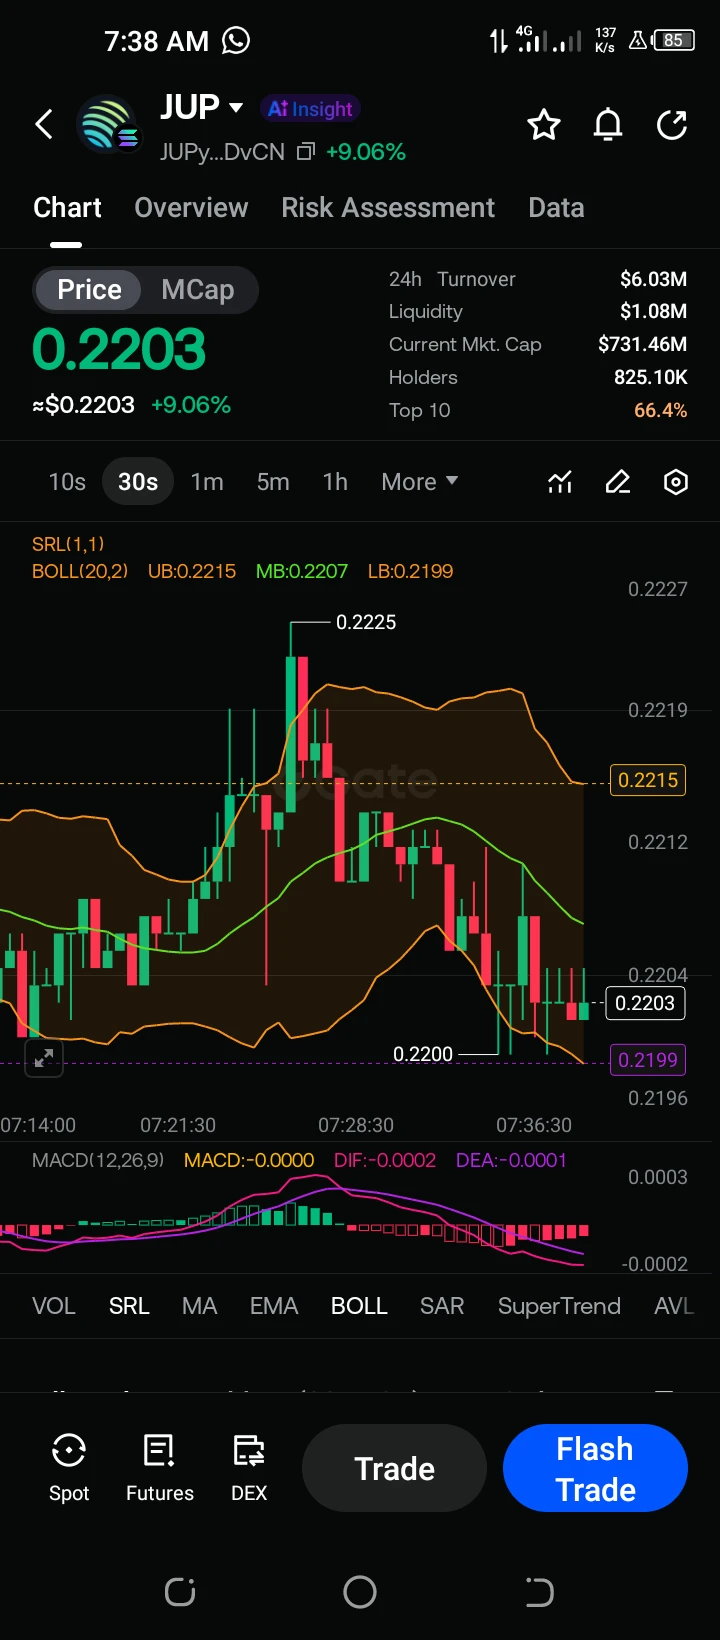Tap the Current Mkt. Cap value $731.46M

tap(642, 344)
